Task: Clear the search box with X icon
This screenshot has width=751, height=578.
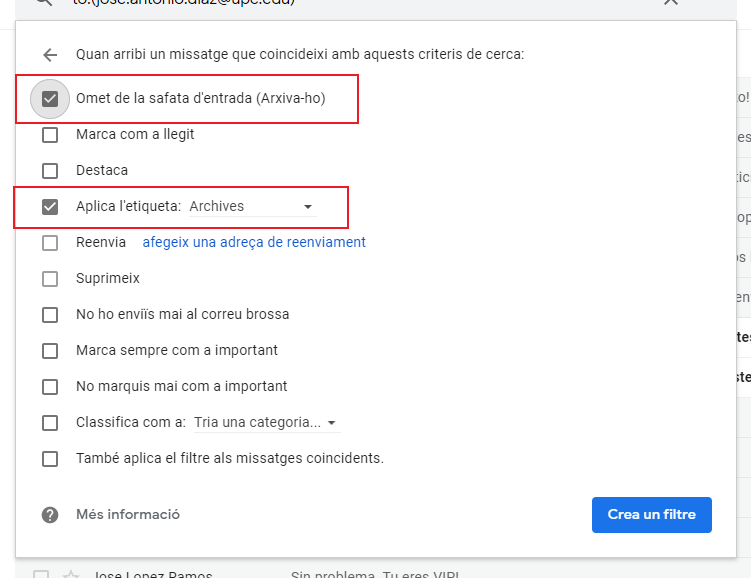Action: point(670,3)
